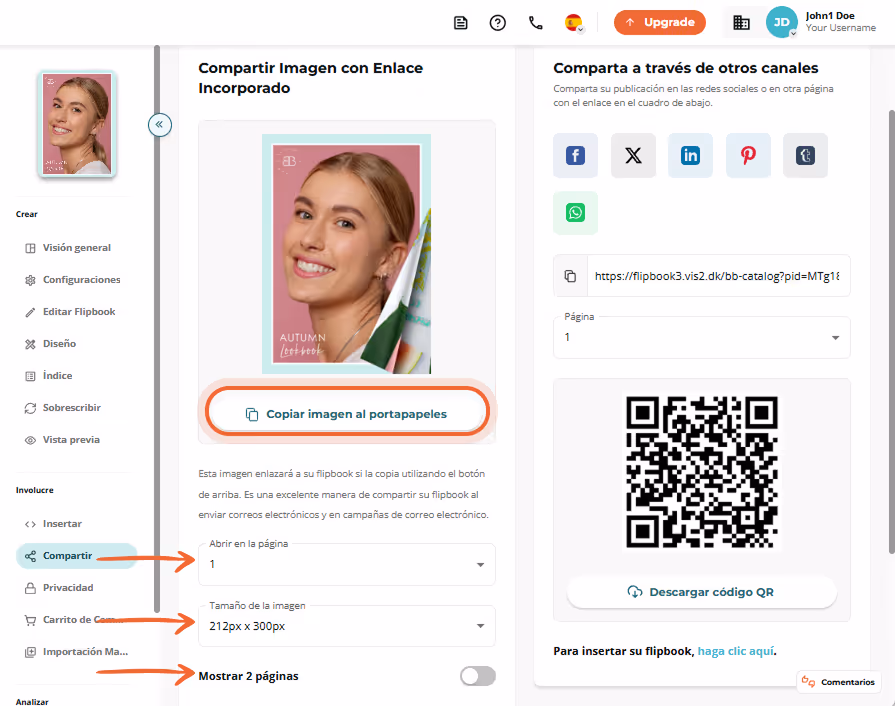Viewport: 895px width, 706px height.
Task: Share on LinkedIn
Action: [x=690, y=155]
